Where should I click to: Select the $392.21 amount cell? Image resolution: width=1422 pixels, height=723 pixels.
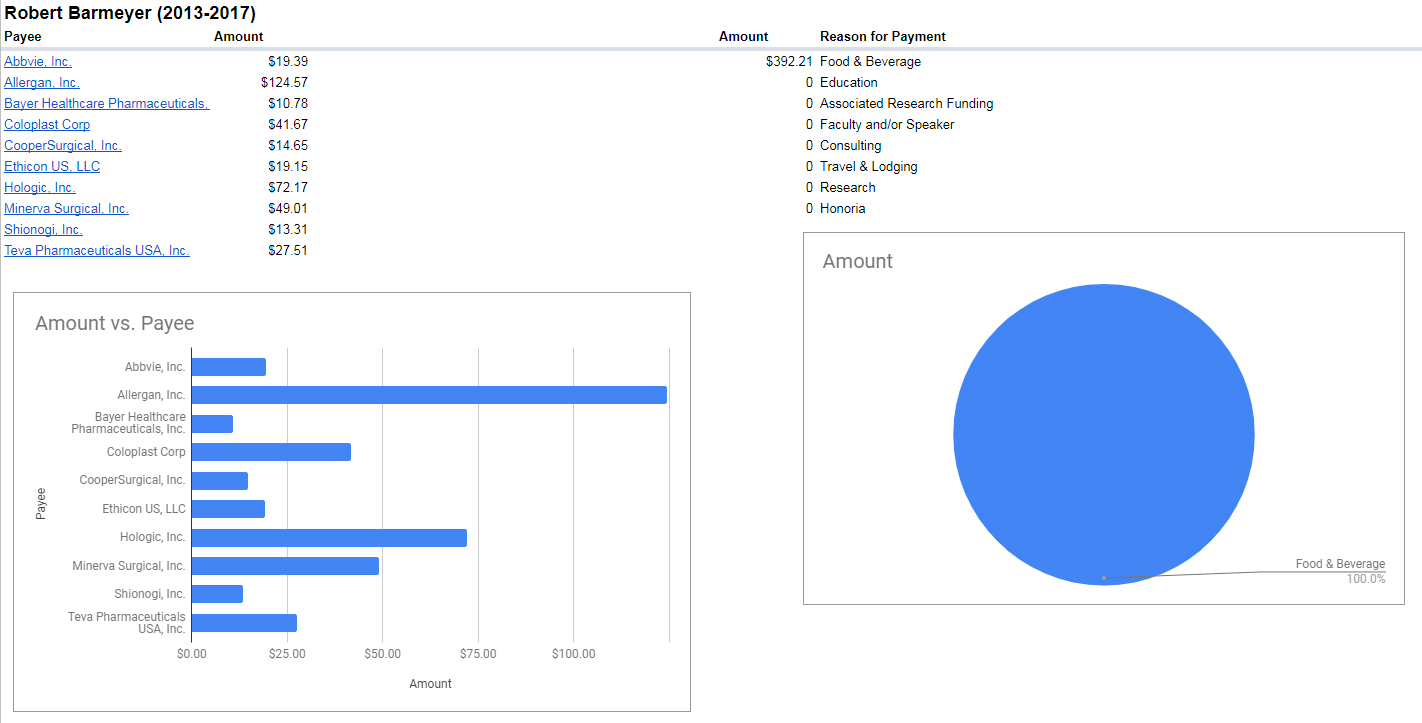(x=788, y=62)
